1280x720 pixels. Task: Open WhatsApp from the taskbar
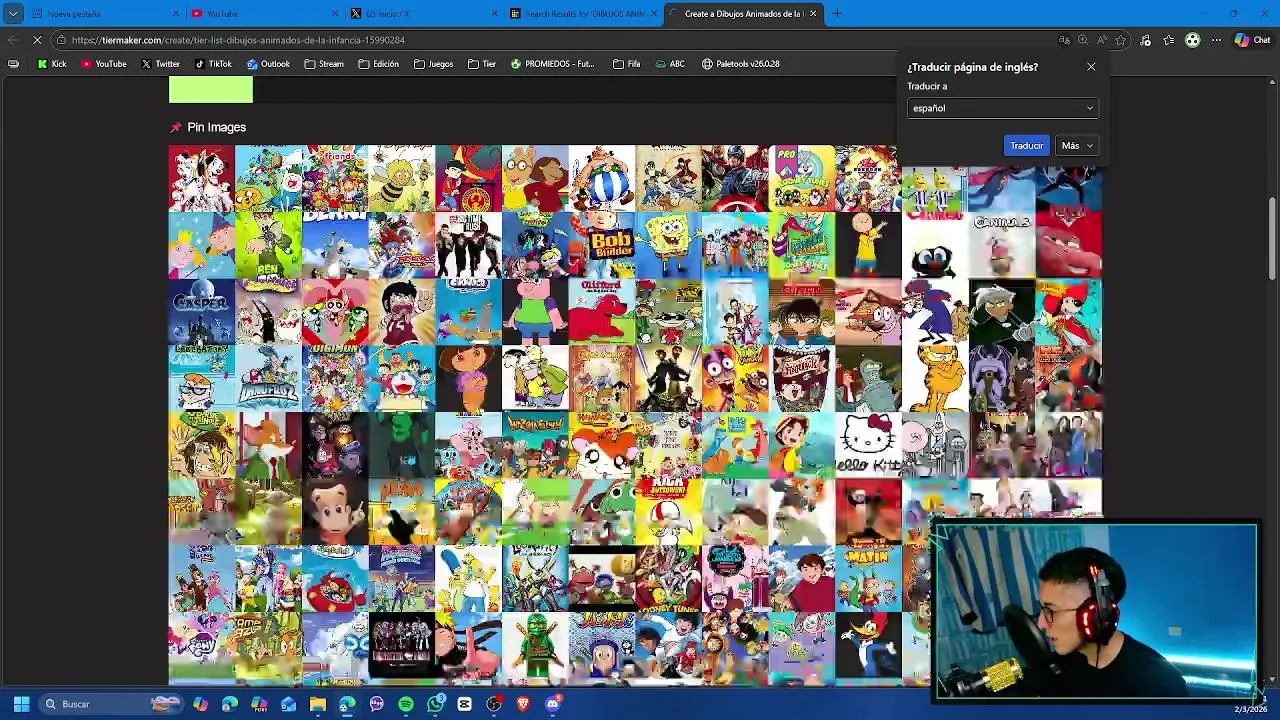coord(435,704)
